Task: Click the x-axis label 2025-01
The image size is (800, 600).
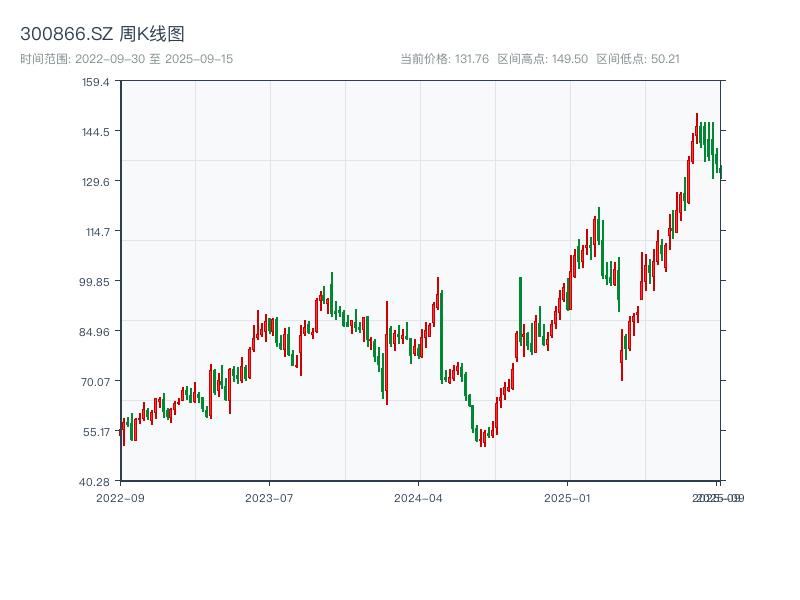Action: 567,498
